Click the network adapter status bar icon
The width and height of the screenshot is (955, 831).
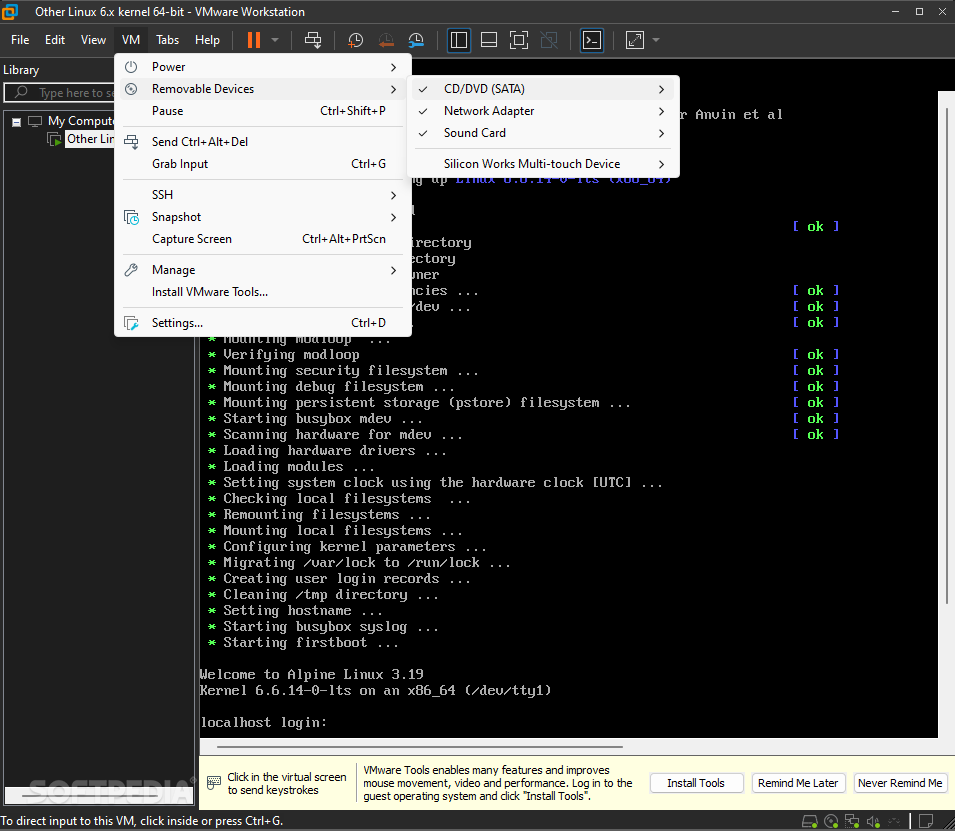point(852,821)
